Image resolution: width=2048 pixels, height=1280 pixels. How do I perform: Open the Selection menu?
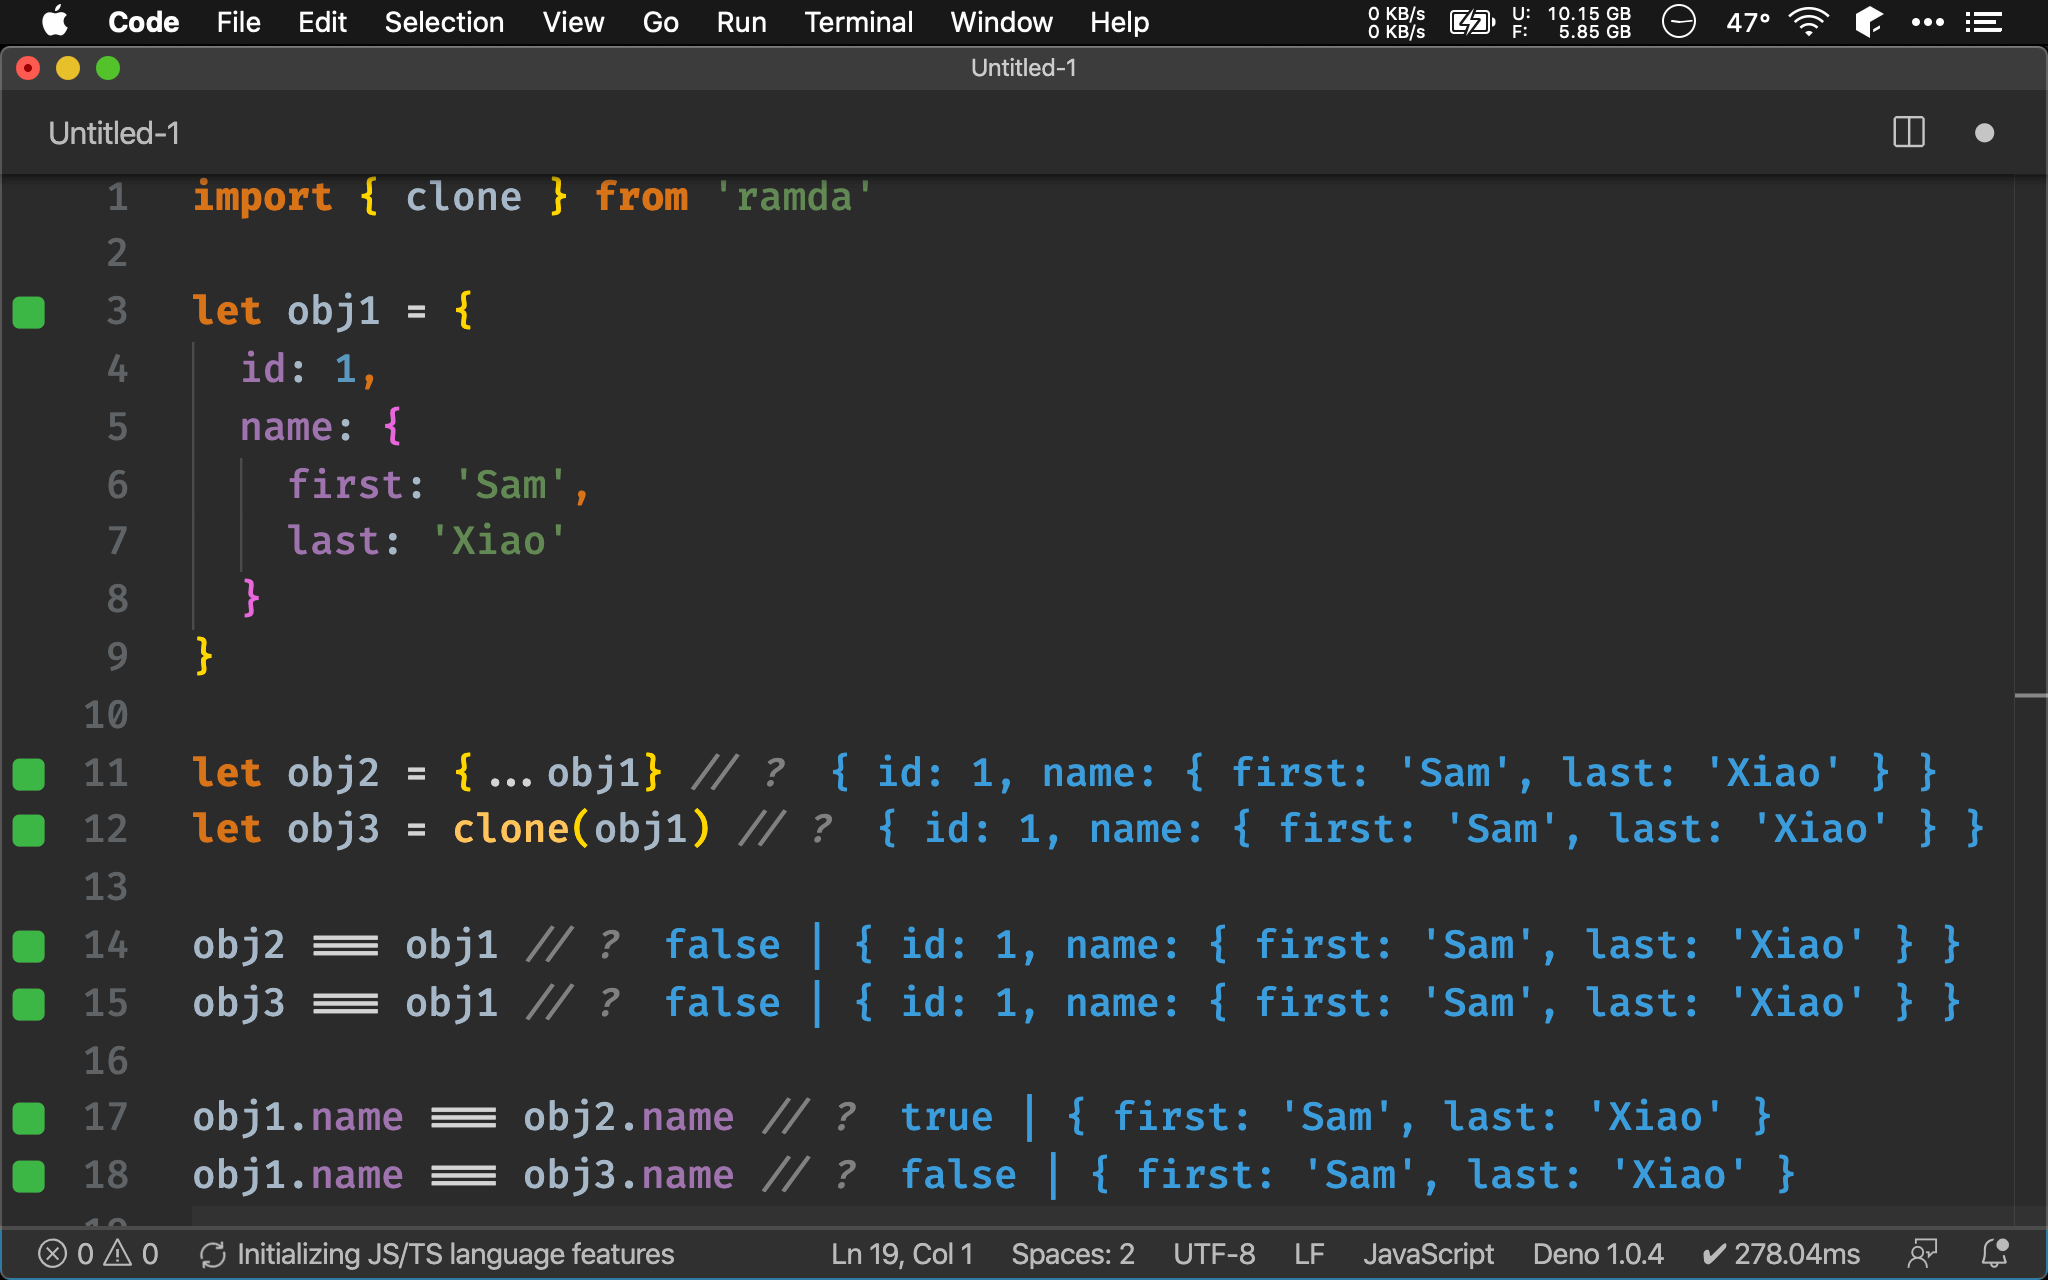pyautogui.click(x=444, y=22)
